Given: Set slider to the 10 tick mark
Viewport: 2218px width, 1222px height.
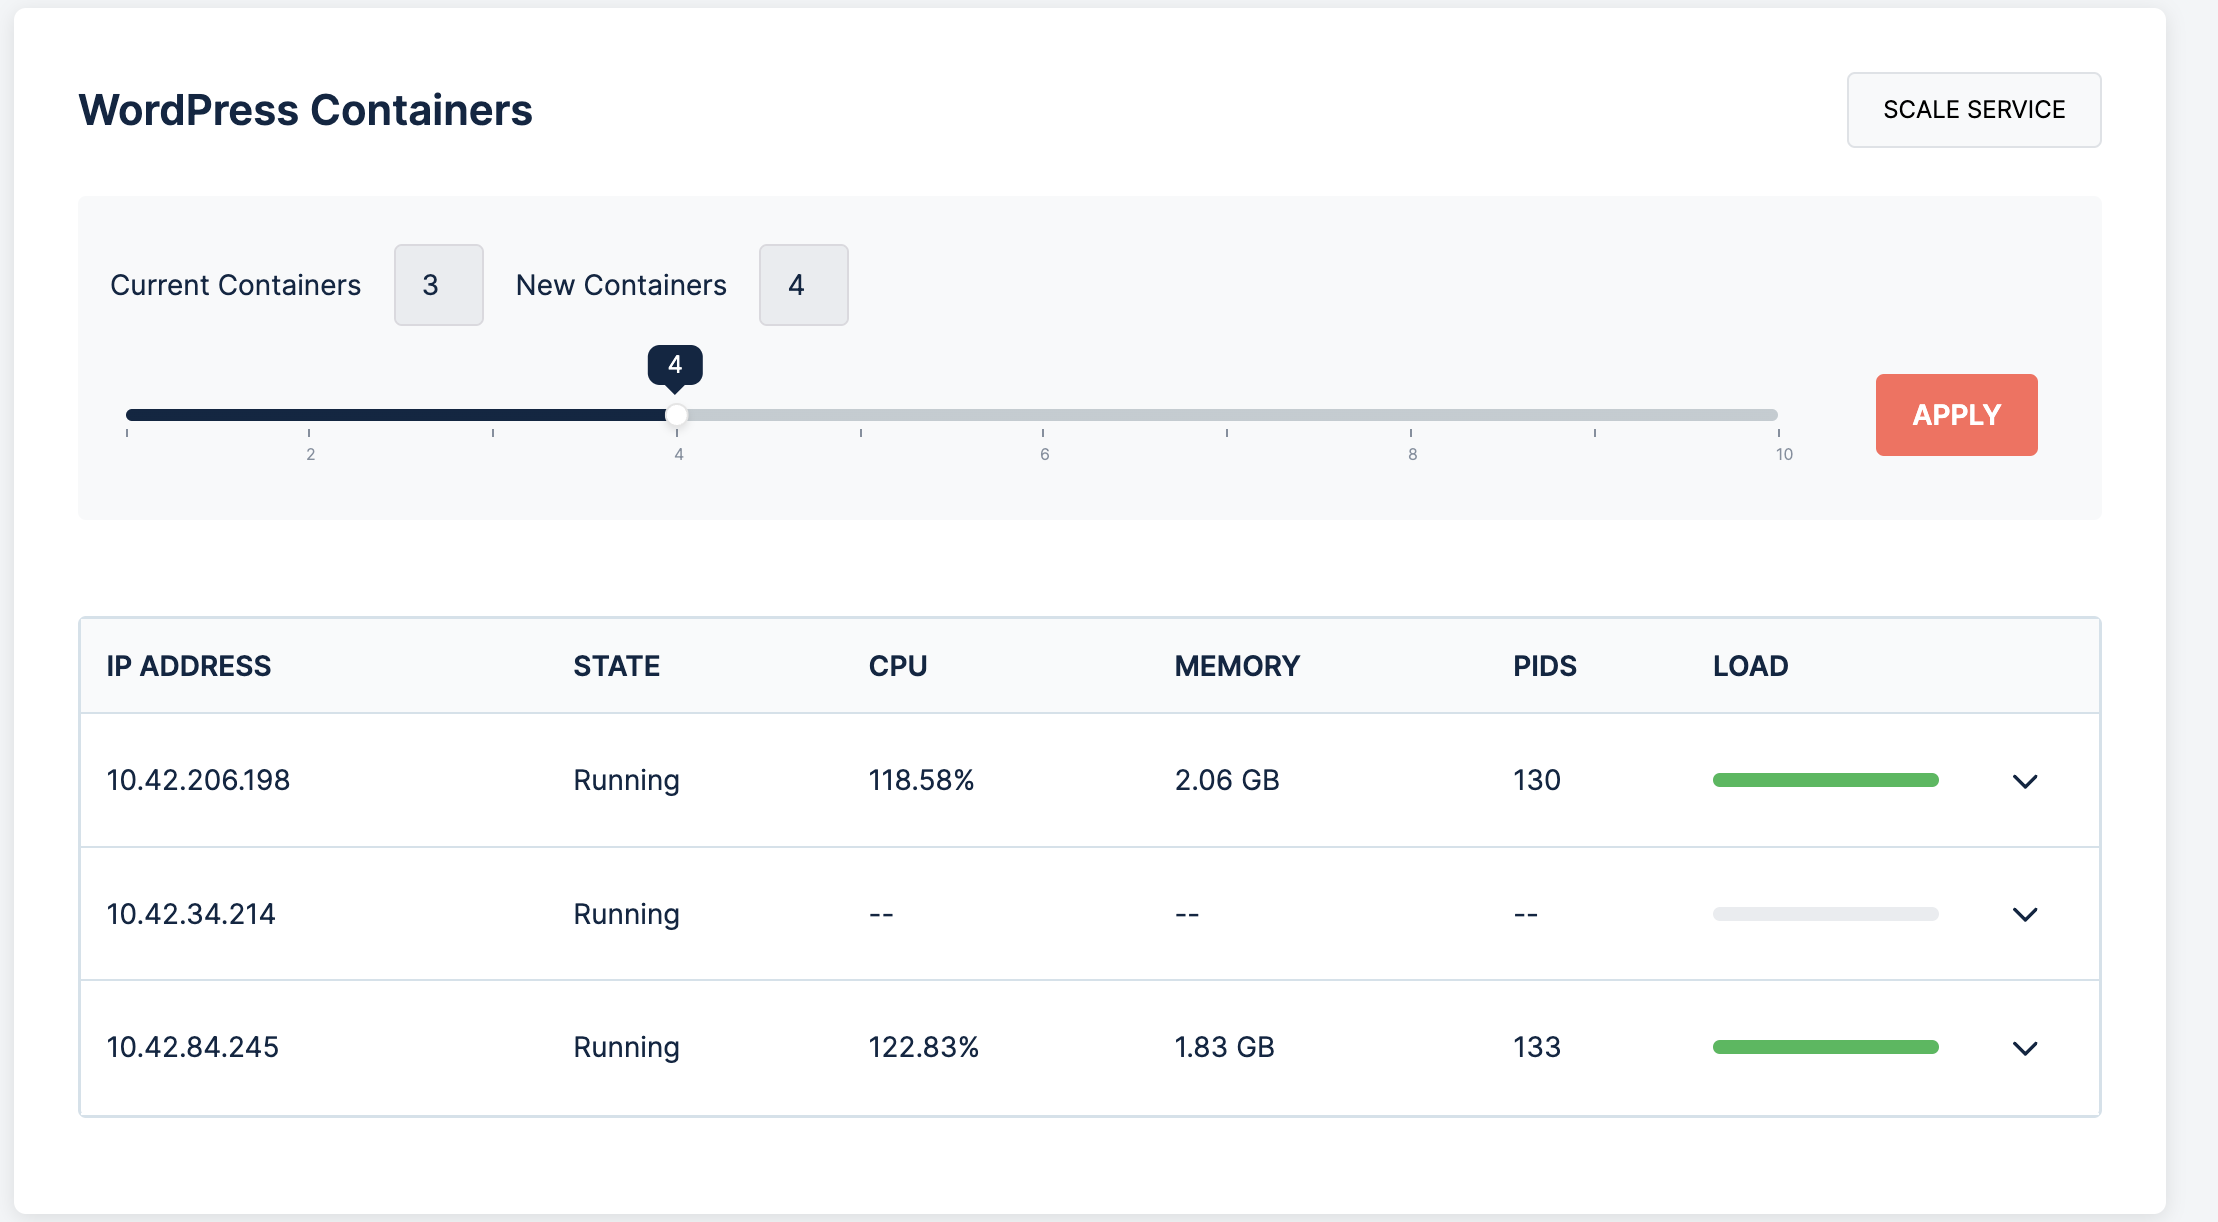Looking at the screenshot, I should pos(1777,415).
